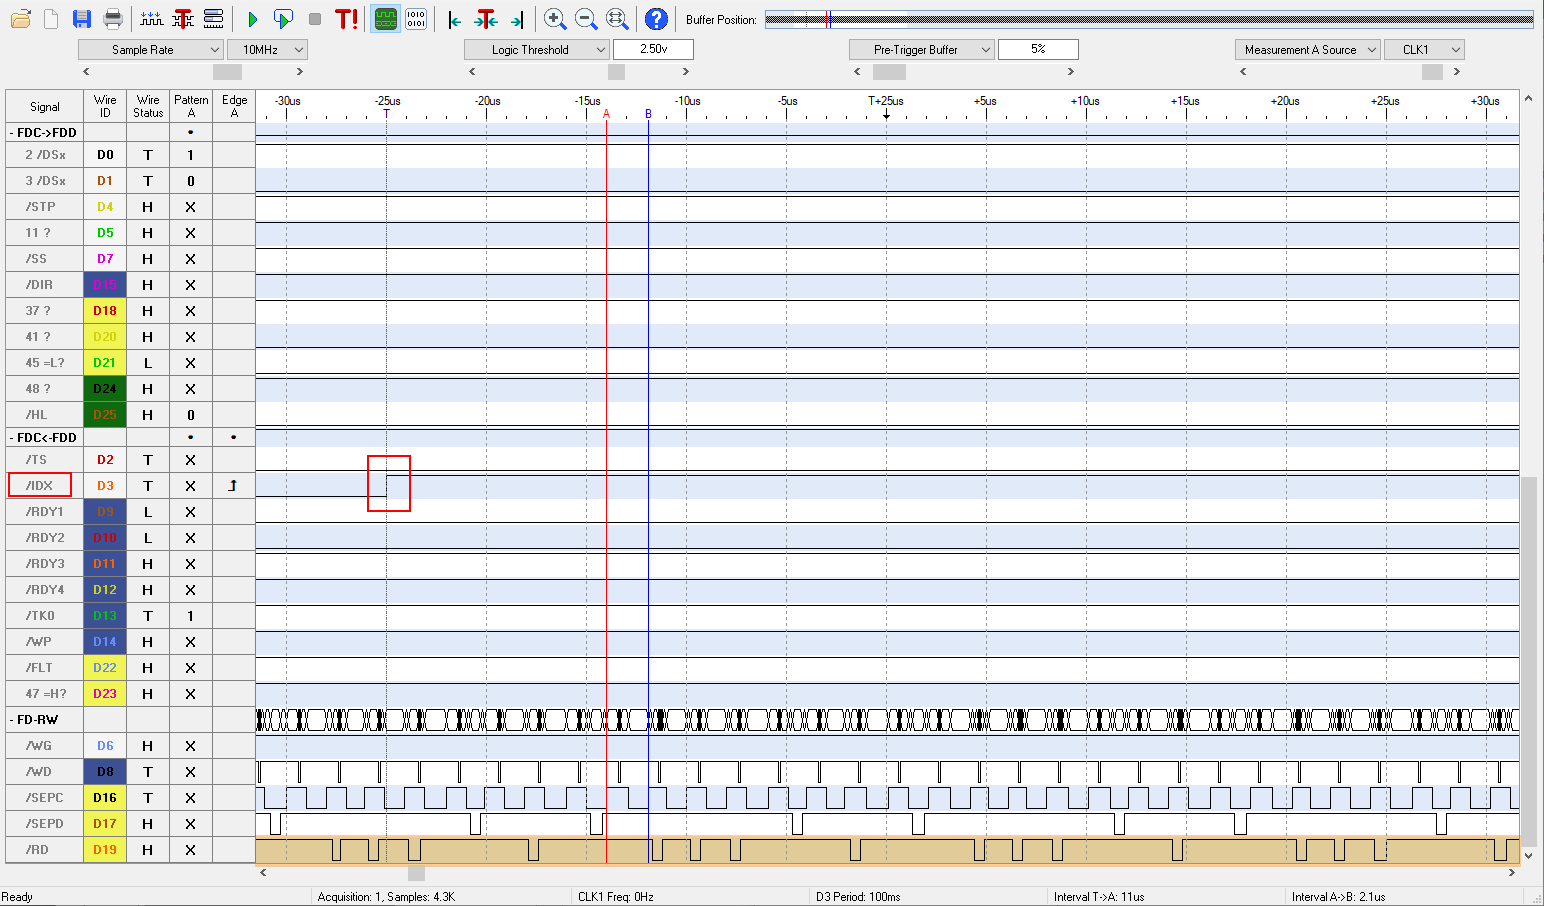This screenshot has width=1544, height=906.
Task: Print the waveform display
Action: (113, 19)
